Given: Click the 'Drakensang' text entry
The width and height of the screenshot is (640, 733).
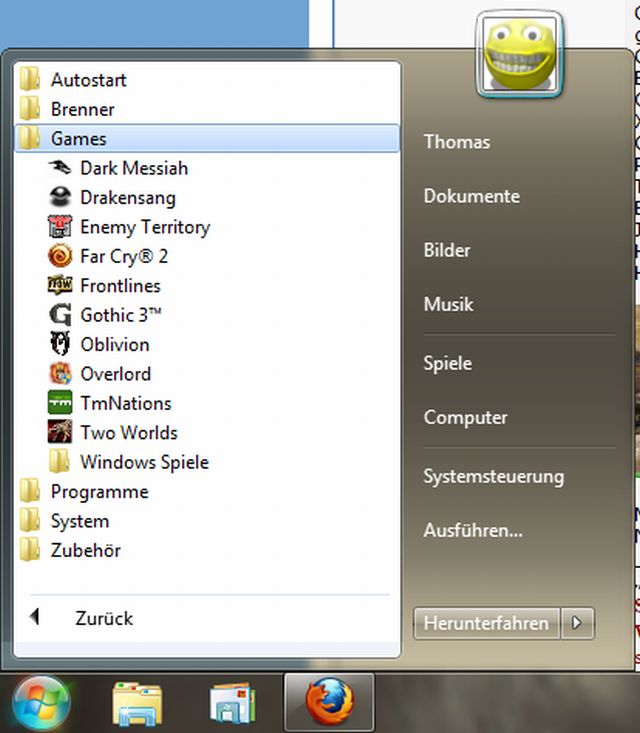Looking at the screenshot, I should (128, 198).
